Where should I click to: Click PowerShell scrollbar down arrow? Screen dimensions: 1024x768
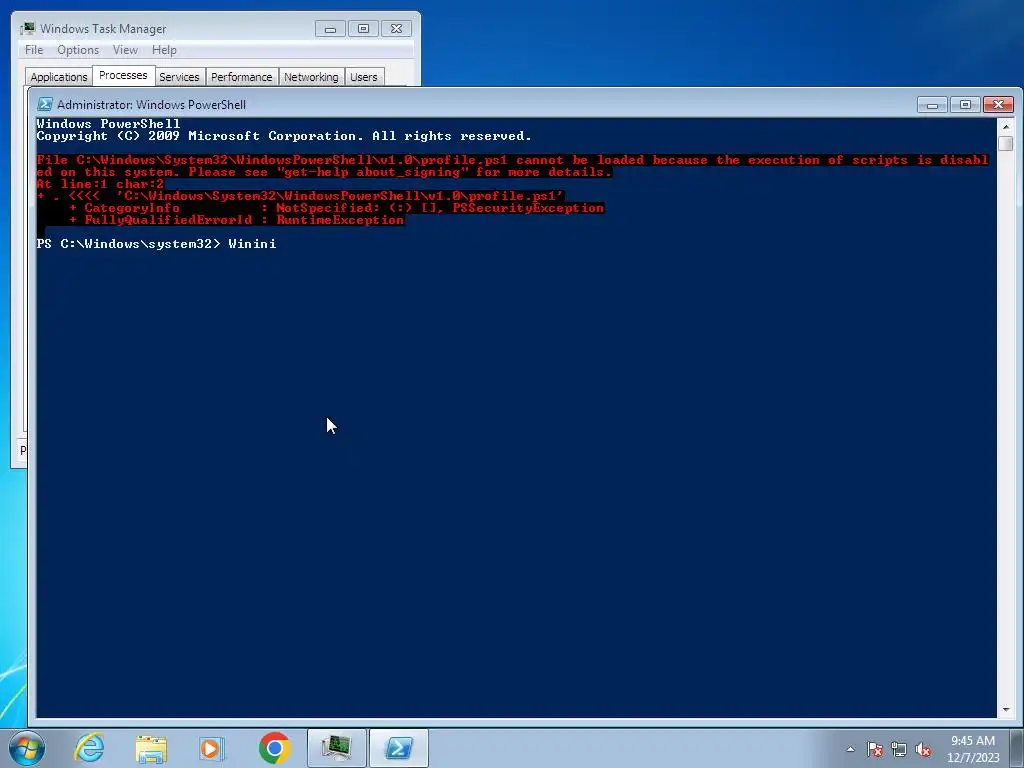(x=1006, y=709)
